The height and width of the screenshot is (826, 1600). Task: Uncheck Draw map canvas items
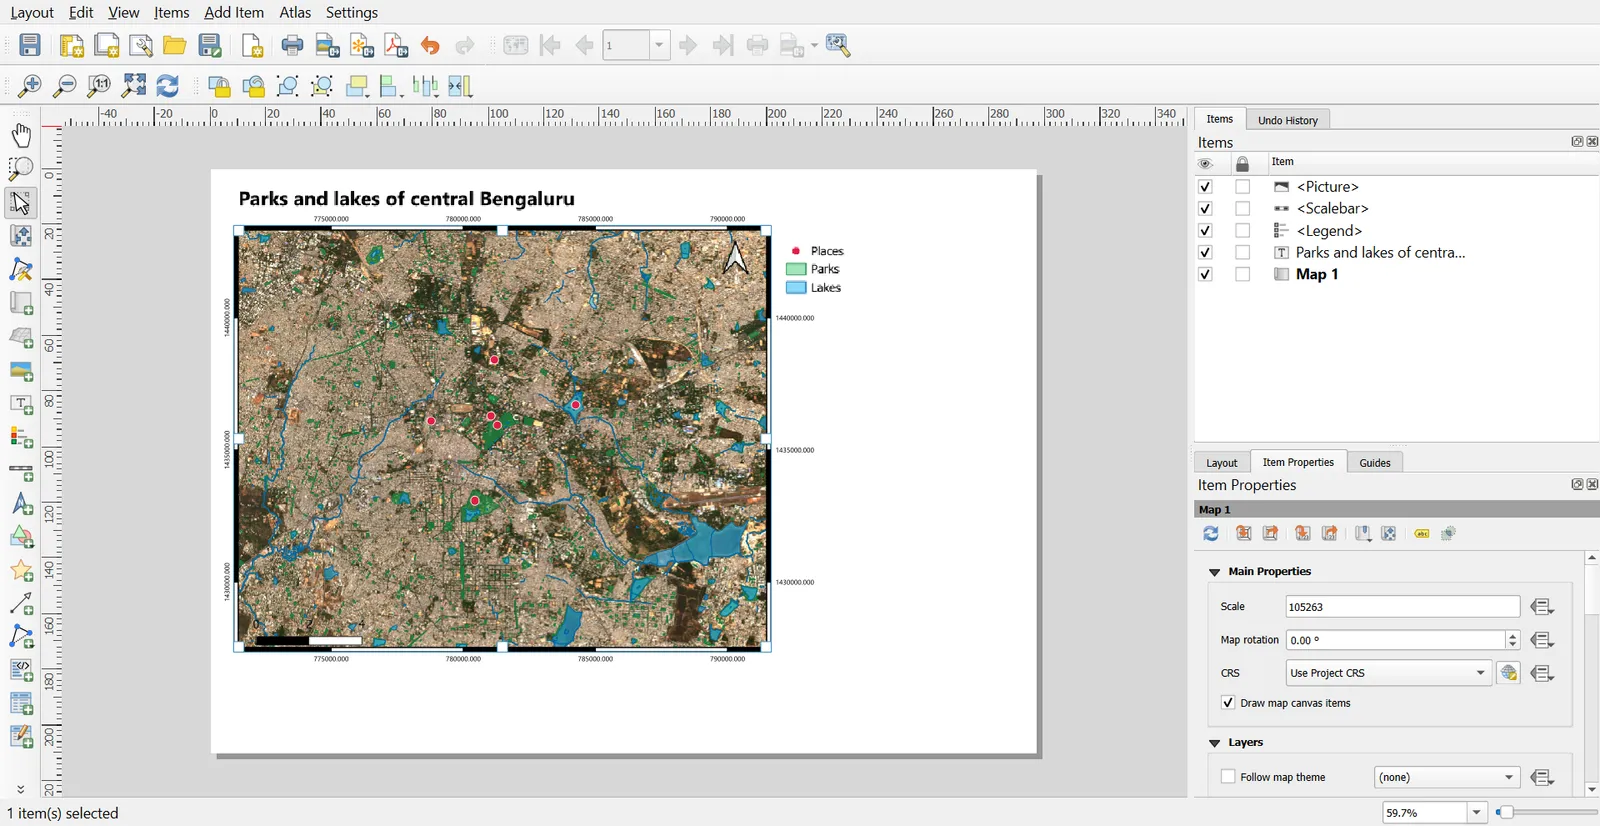tap(1228, 703)
